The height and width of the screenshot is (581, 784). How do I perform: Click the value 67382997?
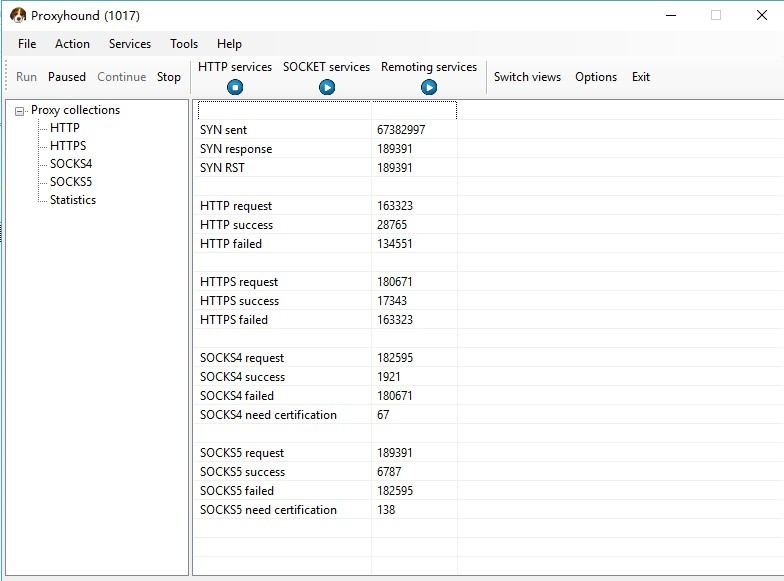(x=401, y=130)
